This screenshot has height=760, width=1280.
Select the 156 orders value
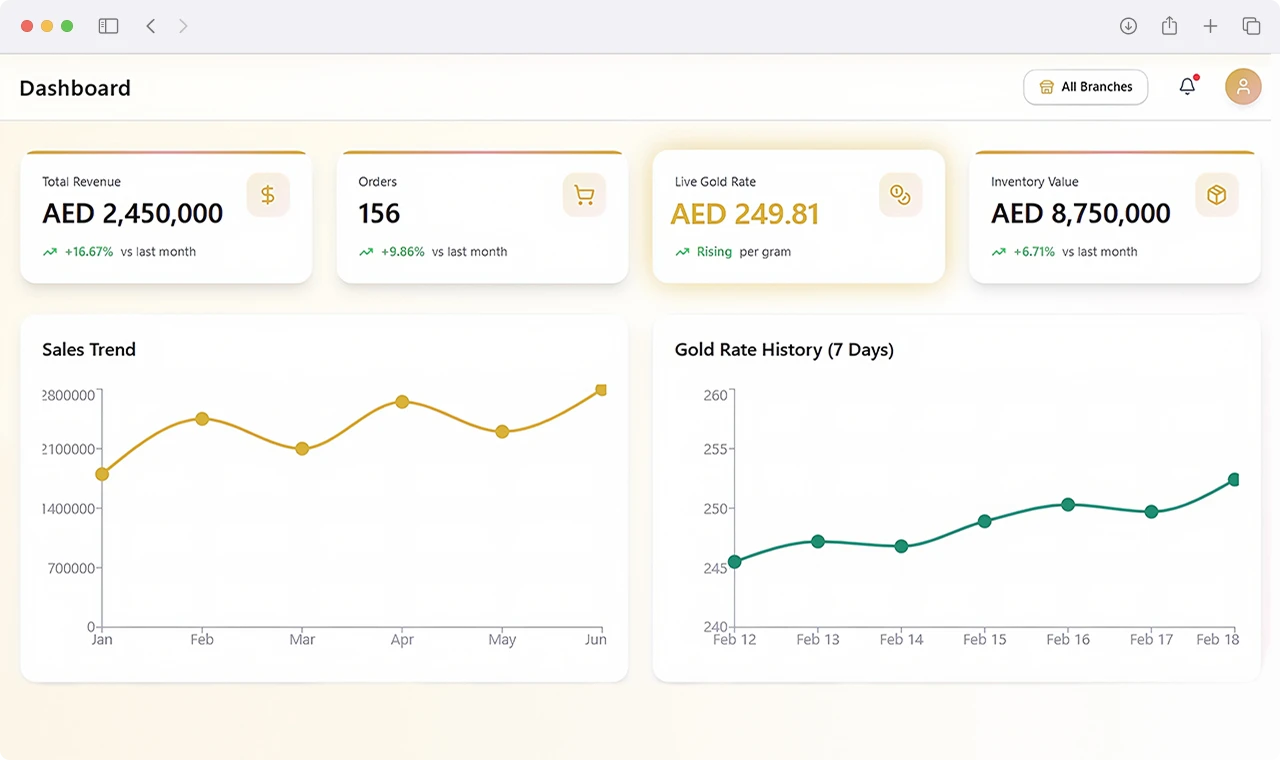click(x=379, y=214)
